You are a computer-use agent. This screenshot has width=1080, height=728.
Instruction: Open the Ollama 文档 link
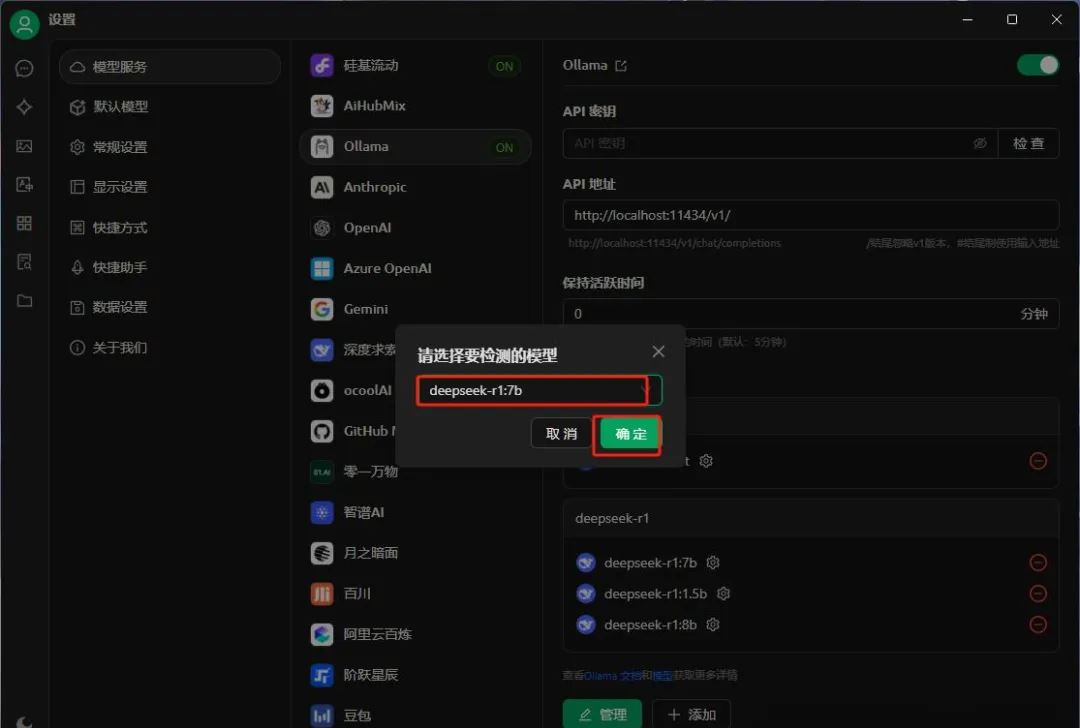pos(612,676)
